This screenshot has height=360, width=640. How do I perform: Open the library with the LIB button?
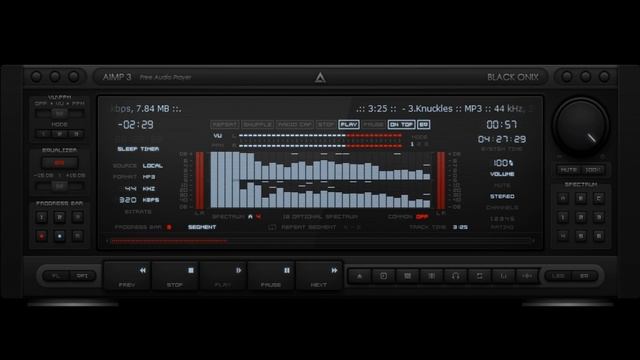558,276
